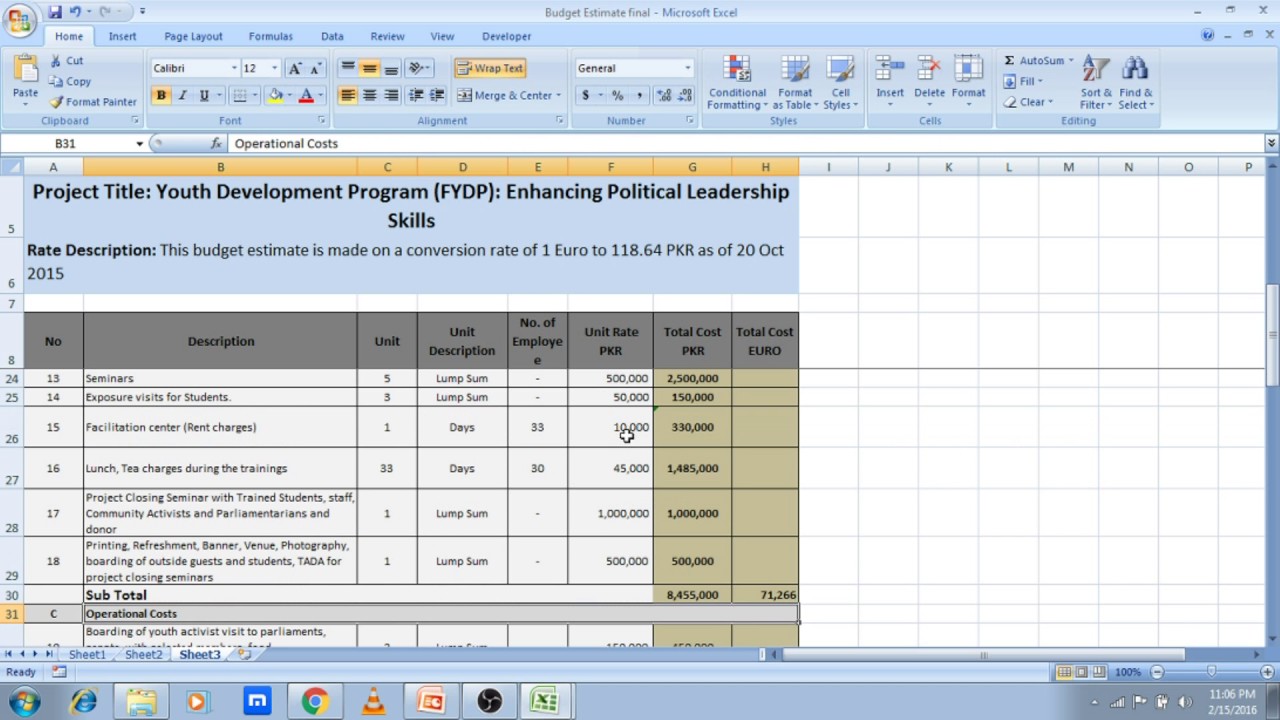Click the Insert Function fx icon
This screenshot has height=720, width=1280.
[216, 144]
